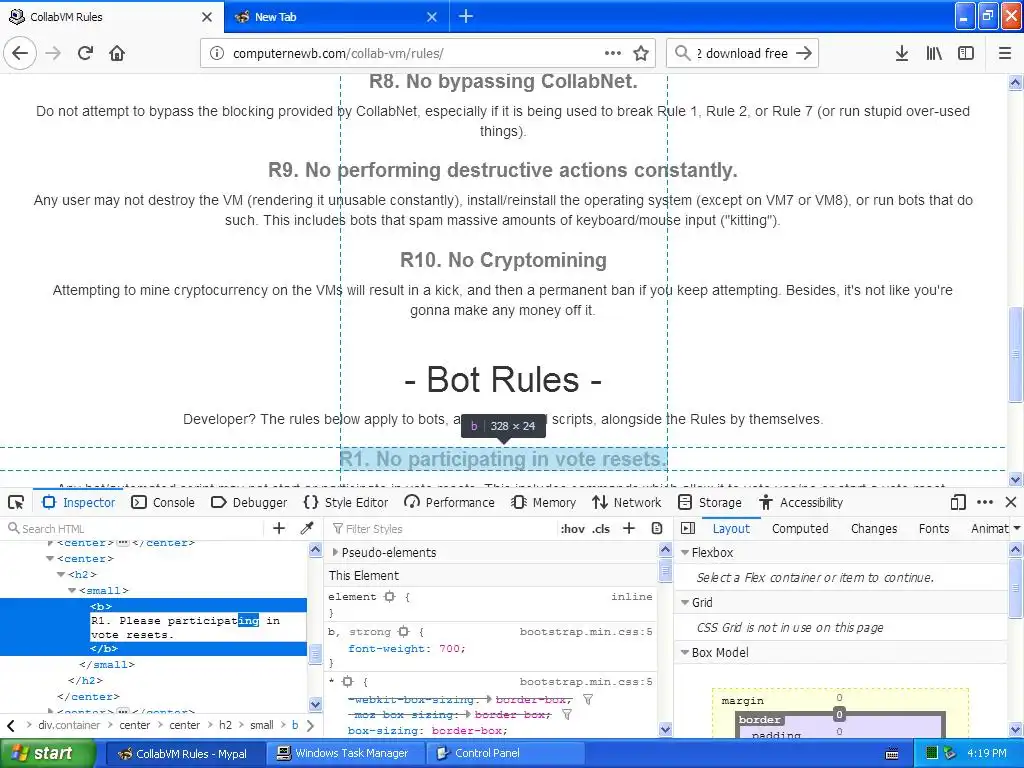
Task: Open bootstrap.min.css:5 link for b, strong rule
Action: point(586,632)
